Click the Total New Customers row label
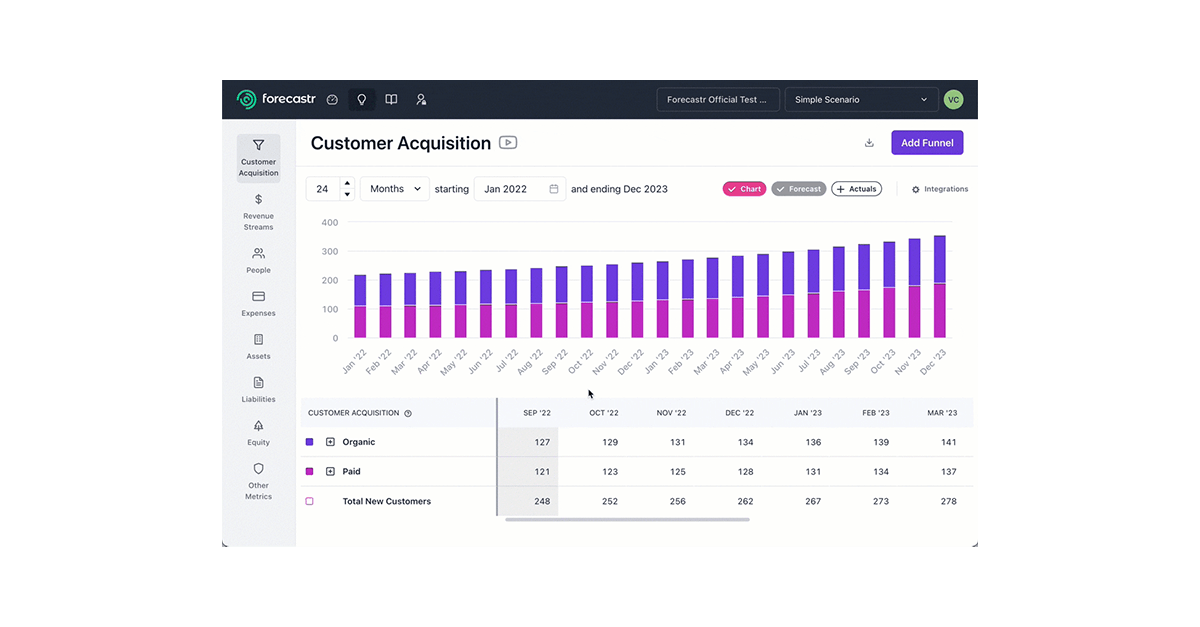Viewport: 1200px width, 627px height. [x=386, y=501]
